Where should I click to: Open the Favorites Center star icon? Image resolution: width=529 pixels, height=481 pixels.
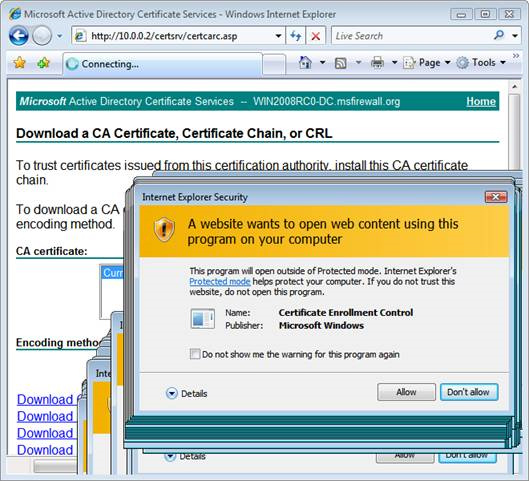(20, 63)
